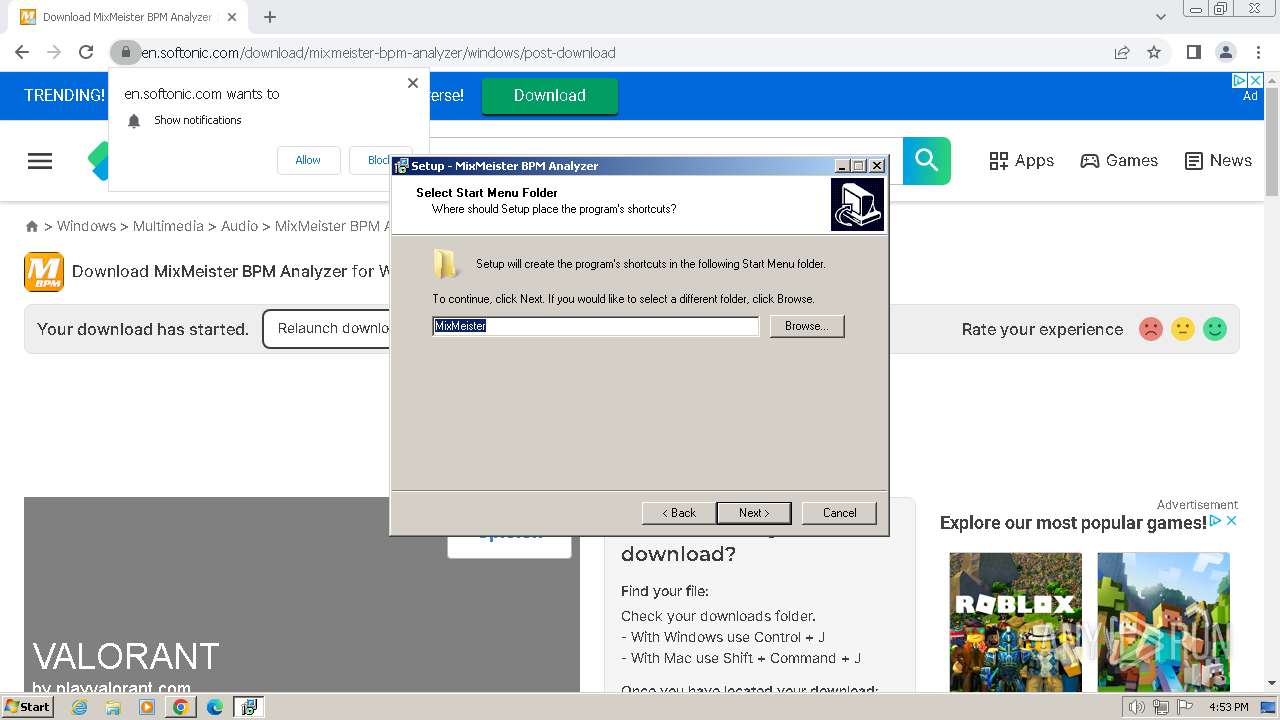Click Browse in setup wizard
The image size is (1280, 720).
[x=807, y=326]
